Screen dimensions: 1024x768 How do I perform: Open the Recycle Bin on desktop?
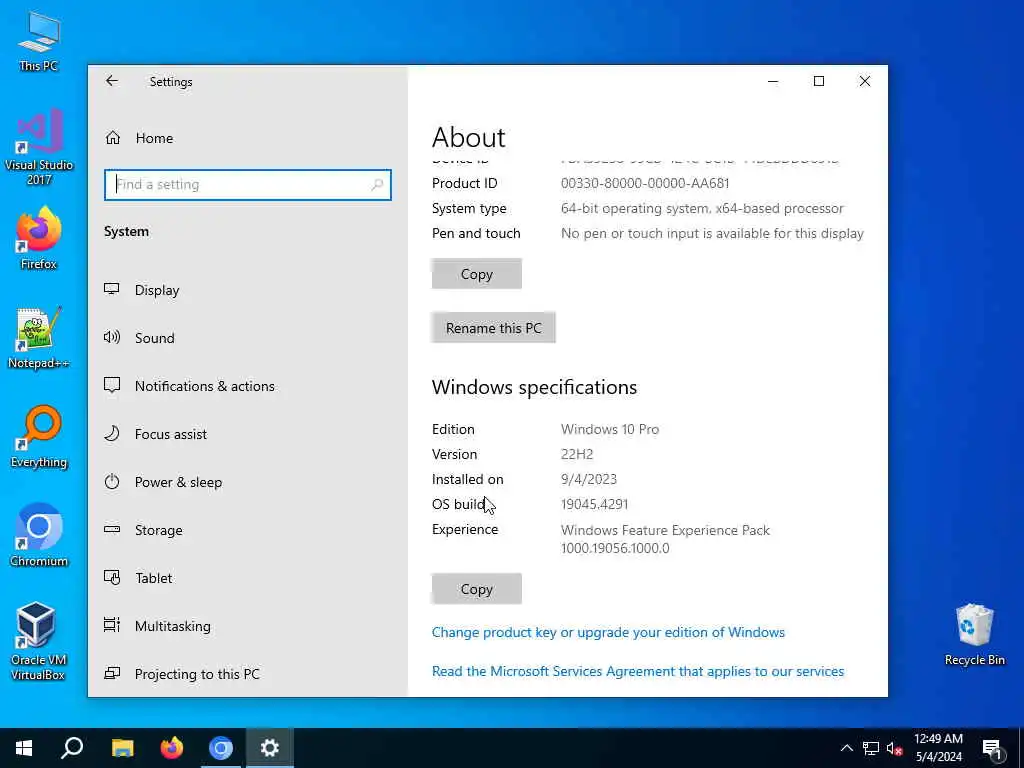click(974, 635)
